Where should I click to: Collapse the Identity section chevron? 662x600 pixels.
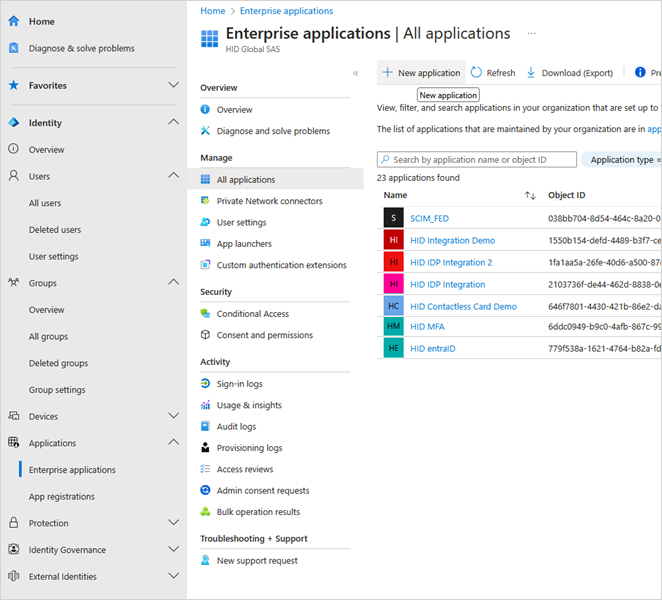[174, 122]
